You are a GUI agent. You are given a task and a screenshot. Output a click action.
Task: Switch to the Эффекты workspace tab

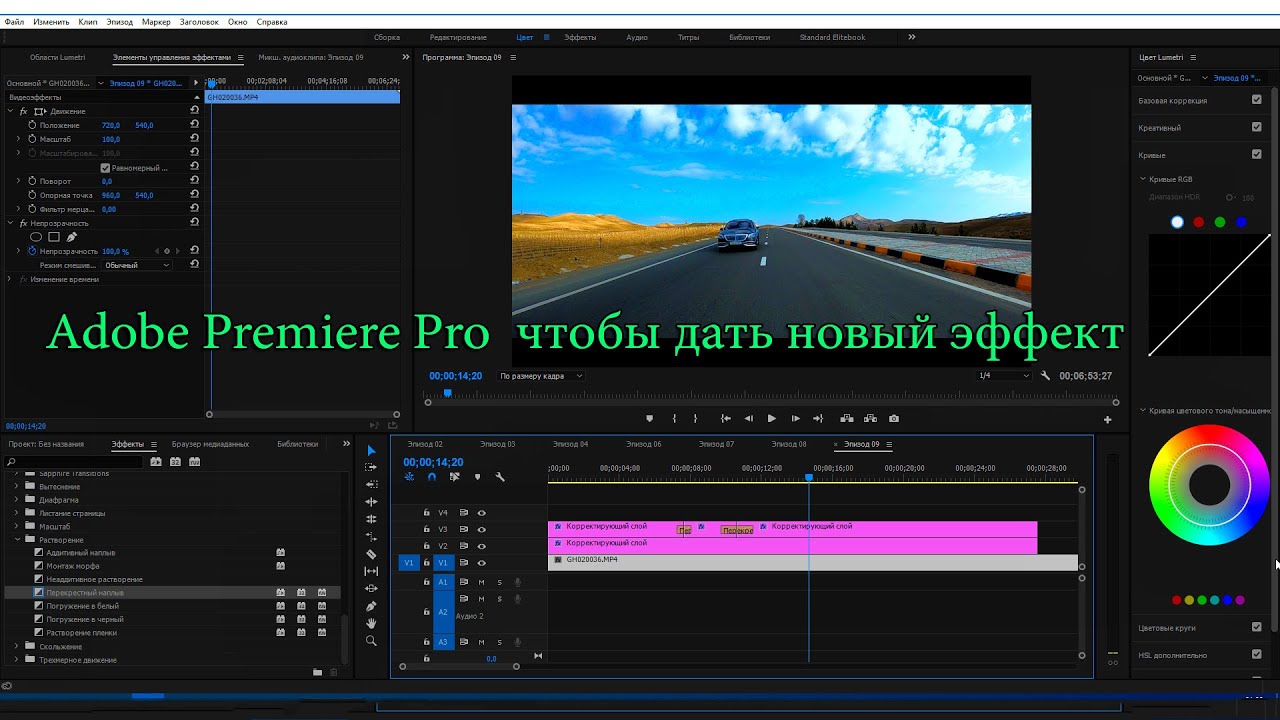[x=580, y=37]
